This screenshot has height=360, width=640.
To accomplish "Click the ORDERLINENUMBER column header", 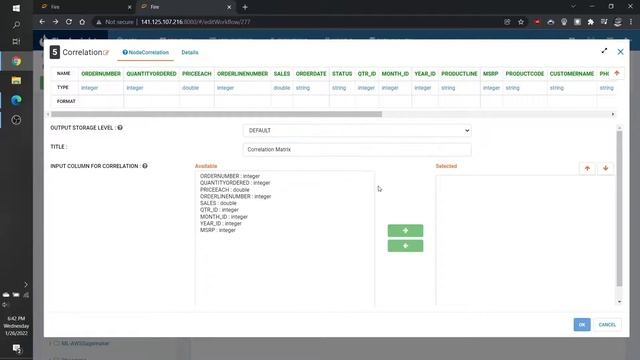I will point(242,74).
